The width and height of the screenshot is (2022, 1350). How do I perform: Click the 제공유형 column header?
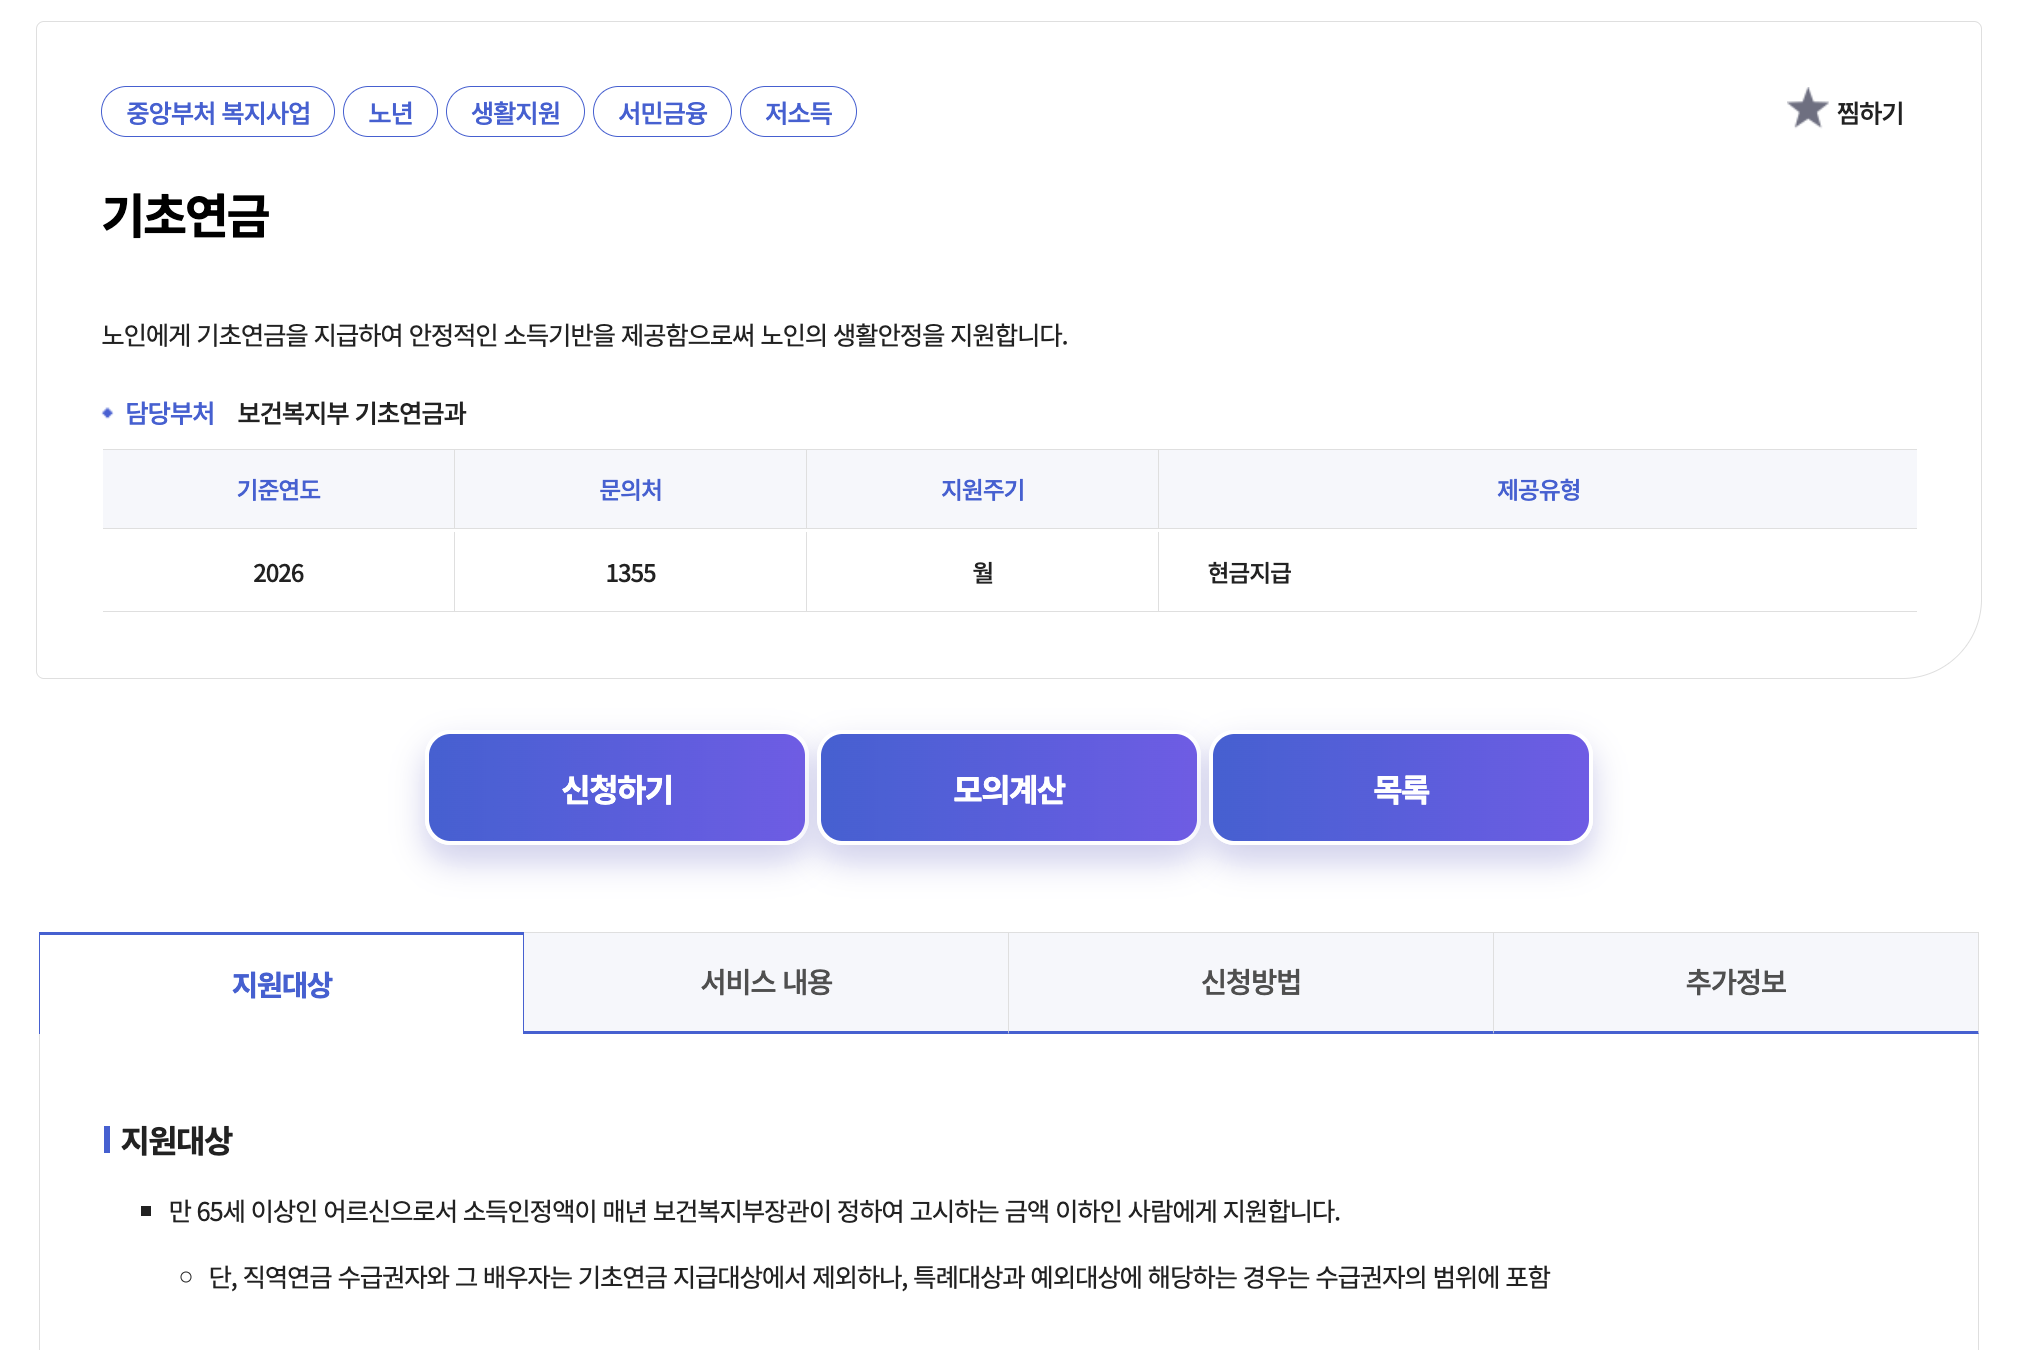click(x=1538, y=489)
